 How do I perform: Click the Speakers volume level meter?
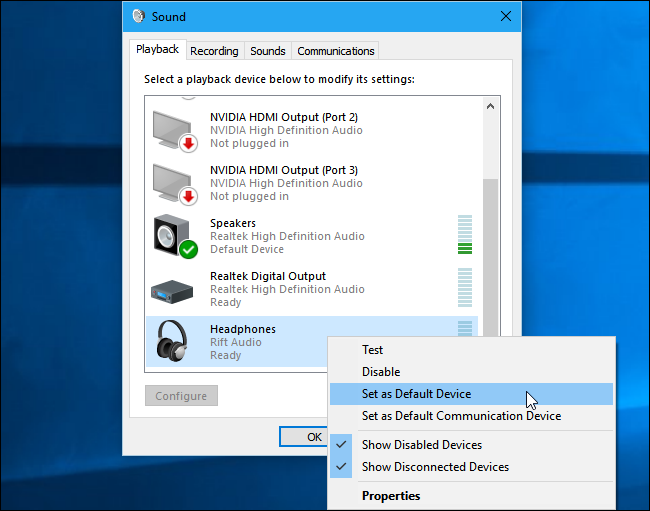tap(464, 235)
